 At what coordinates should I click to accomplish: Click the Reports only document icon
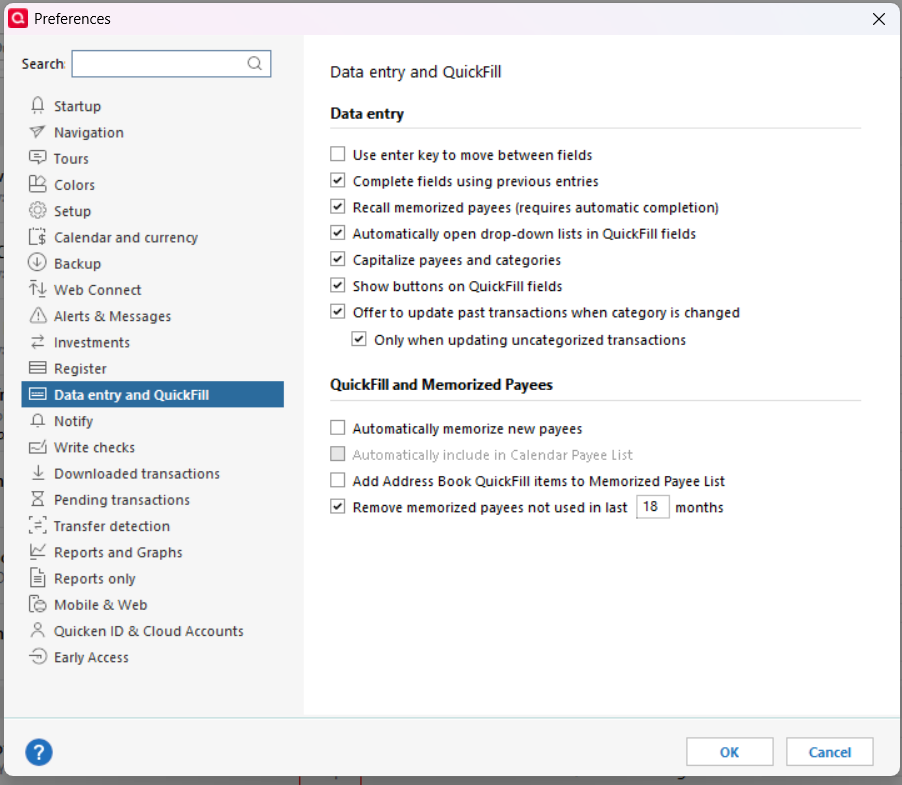(x=37, y=577)
